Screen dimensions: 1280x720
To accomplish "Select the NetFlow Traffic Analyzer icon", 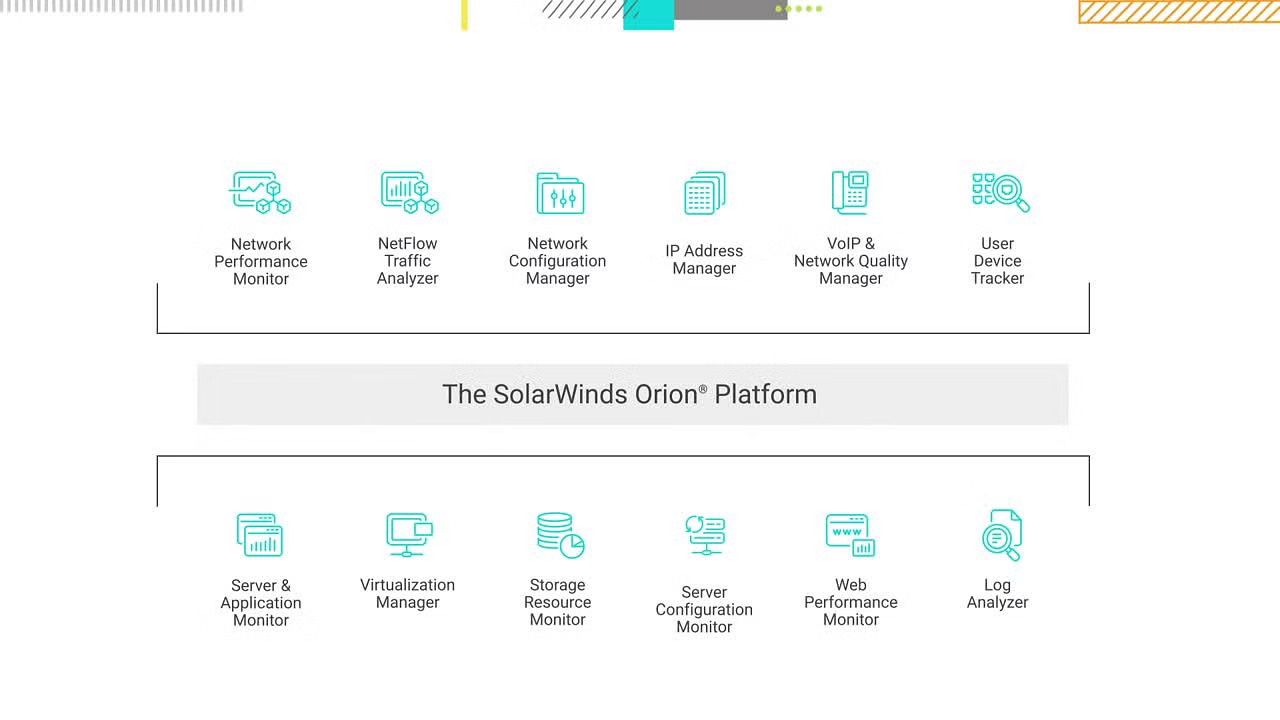I will (408, 193).
